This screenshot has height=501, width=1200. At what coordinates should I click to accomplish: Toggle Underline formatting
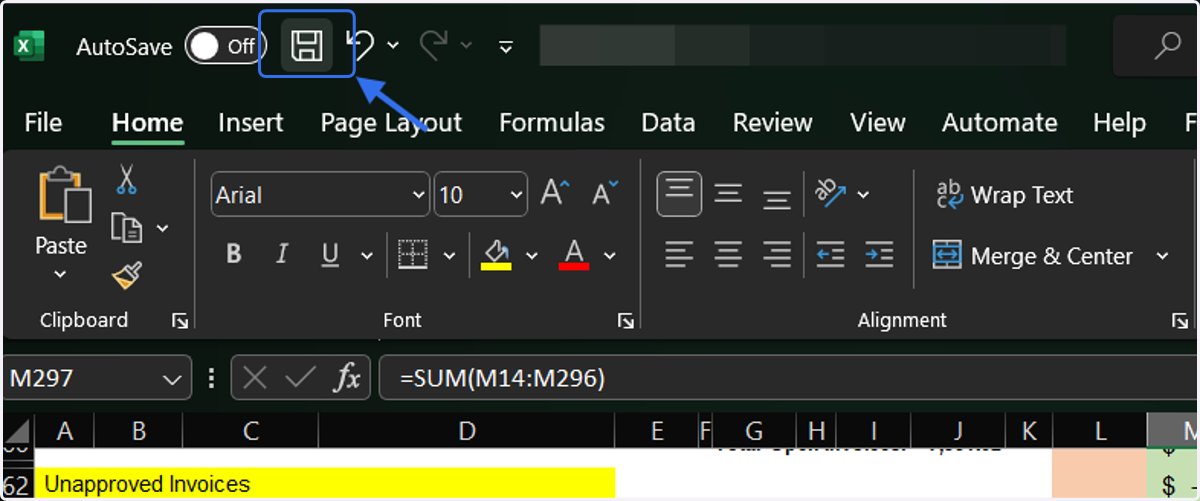331,255
